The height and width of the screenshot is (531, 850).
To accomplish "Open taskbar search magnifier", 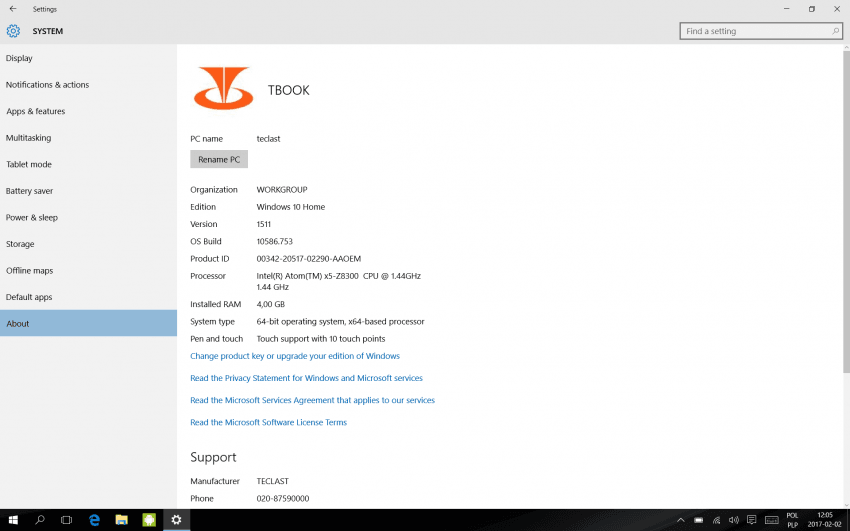I will tap(40, 520).
